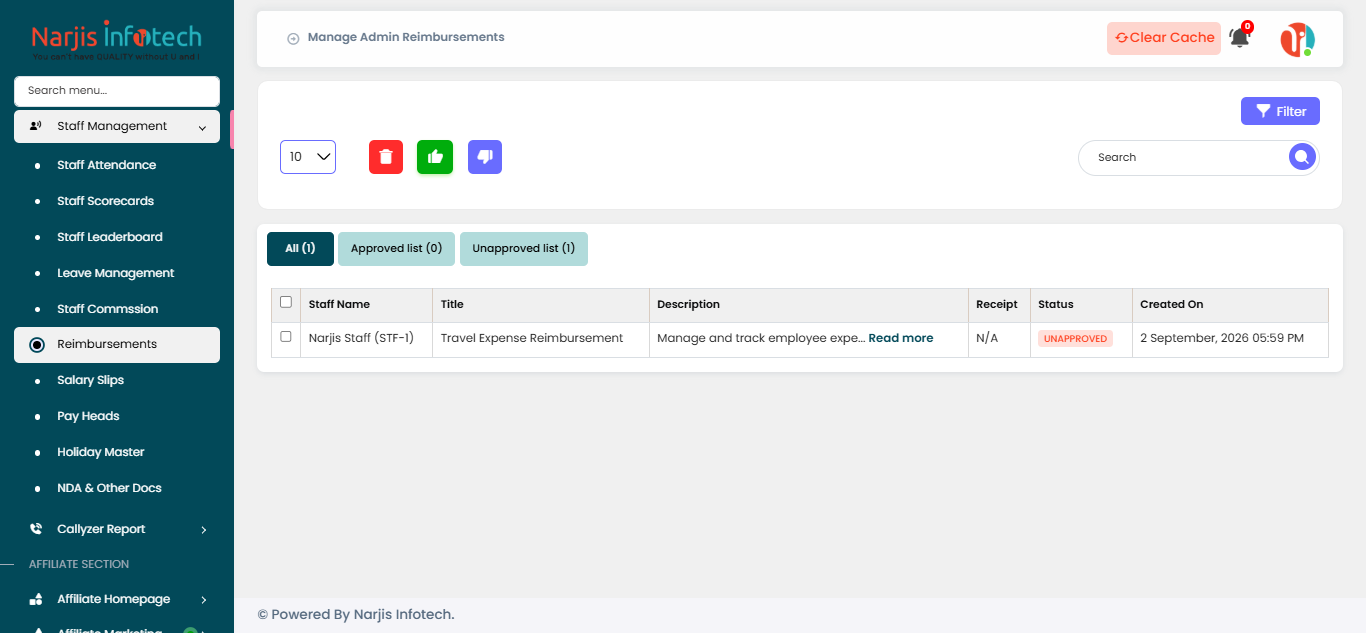Open the rows-per-page dropdown showing 10

pyautogui.click(x=308, y=157)
